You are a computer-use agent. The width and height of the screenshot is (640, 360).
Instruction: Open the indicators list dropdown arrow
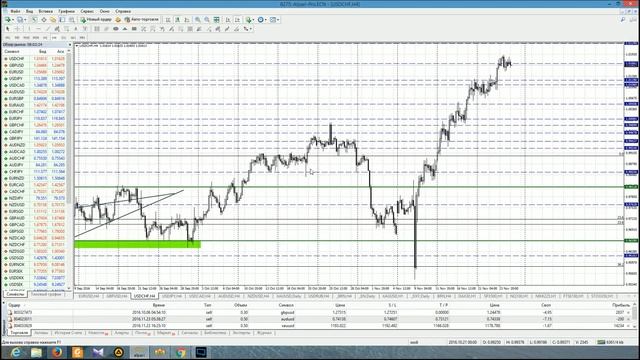pyautogui.click(x=253, y=20)
